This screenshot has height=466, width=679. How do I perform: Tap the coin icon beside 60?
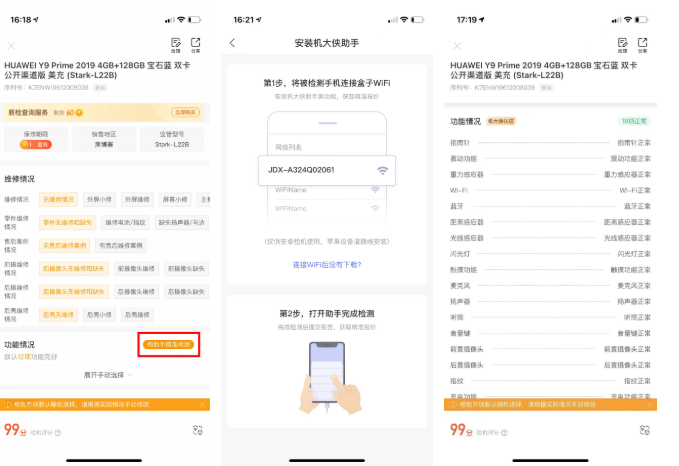pyautogui.click(x=79, y=113)
